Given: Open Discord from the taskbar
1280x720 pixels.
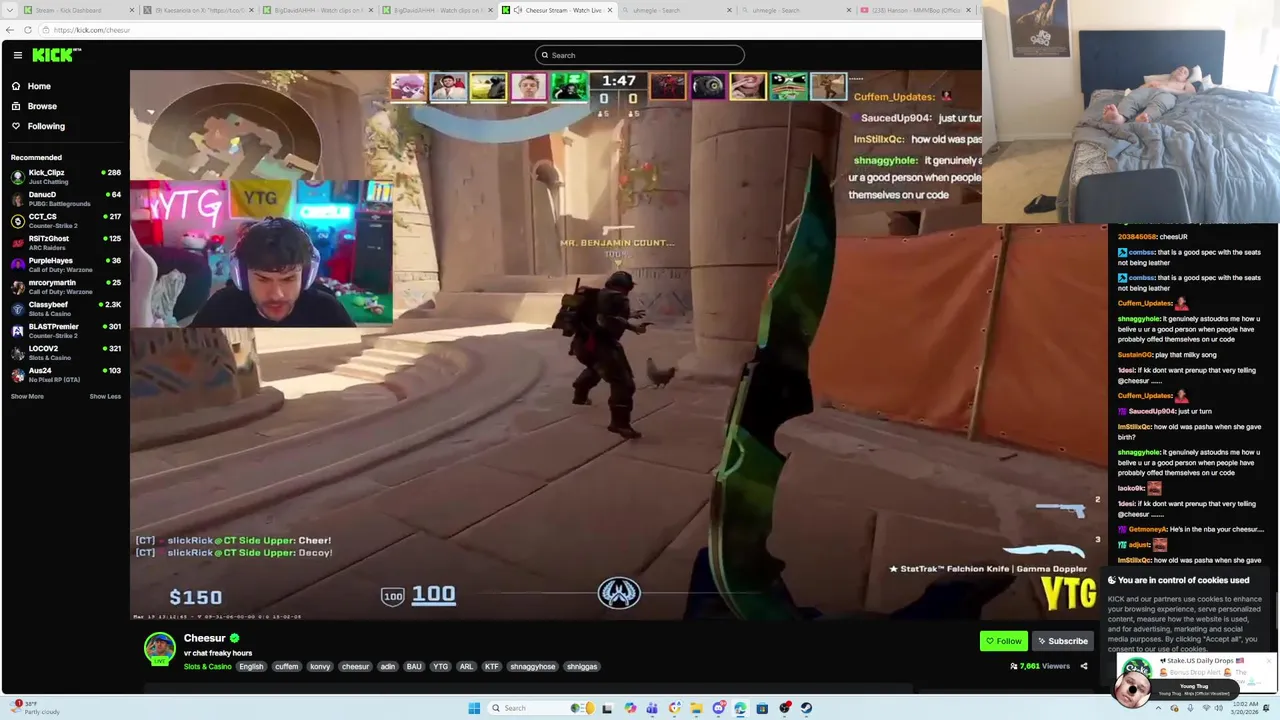Looking at the screenshot, I should point(718,708).
